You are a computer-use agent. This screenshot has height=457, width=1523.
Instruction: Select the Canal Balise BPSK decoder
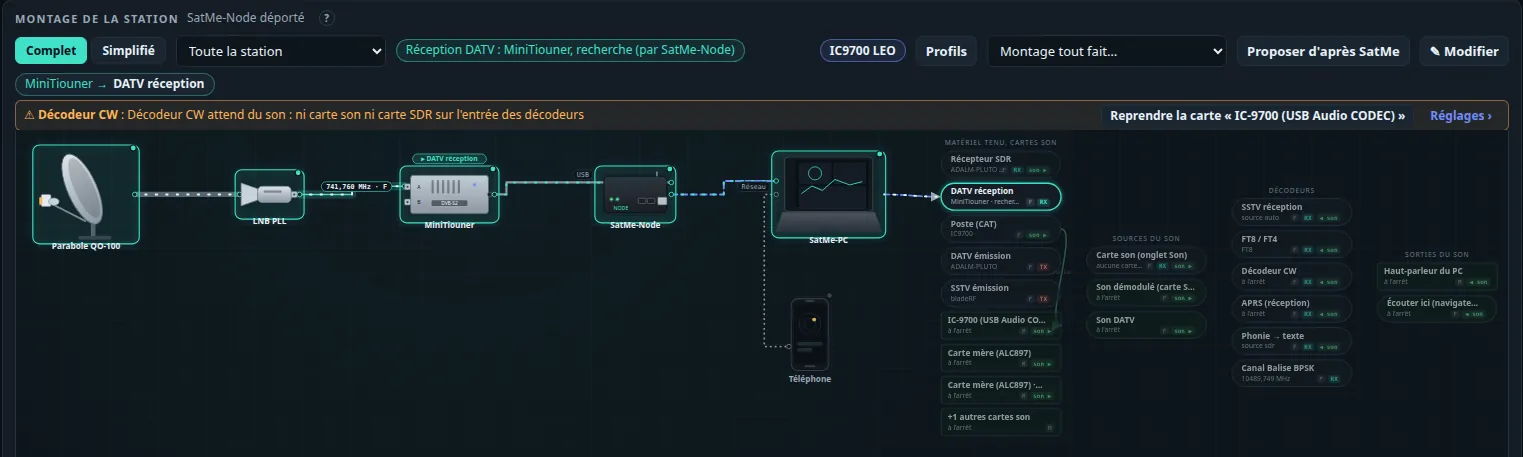[1293, 373]
